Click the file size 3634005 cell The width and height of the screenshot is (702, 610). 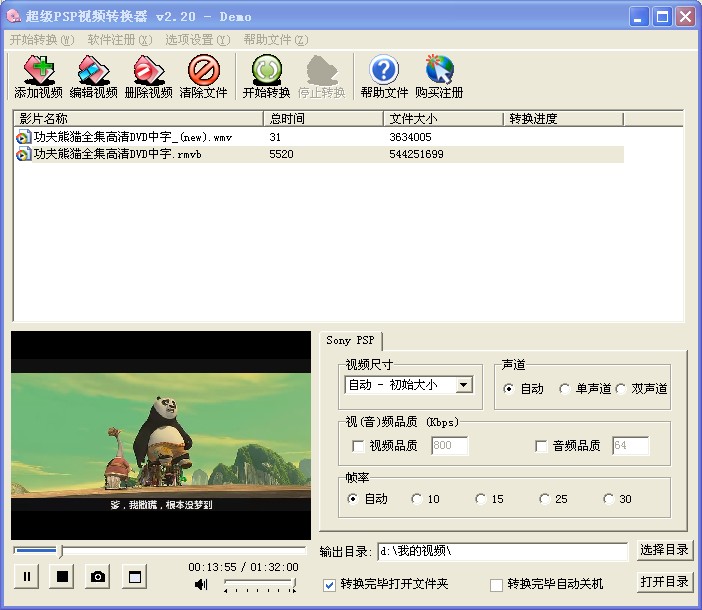(410, 137)
